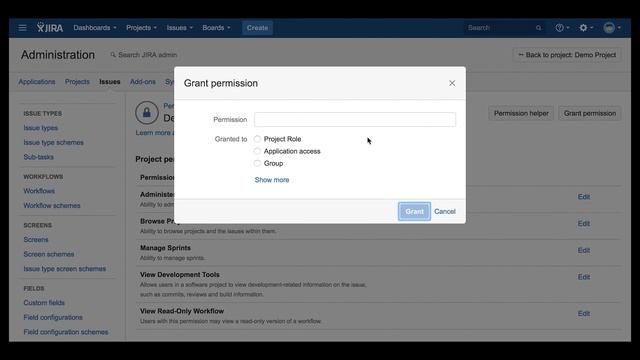This screenshot has height=360, width=640.
Task: Click the search magnifier icon in header
Action: pyautogui.click(x=538, y=28)
